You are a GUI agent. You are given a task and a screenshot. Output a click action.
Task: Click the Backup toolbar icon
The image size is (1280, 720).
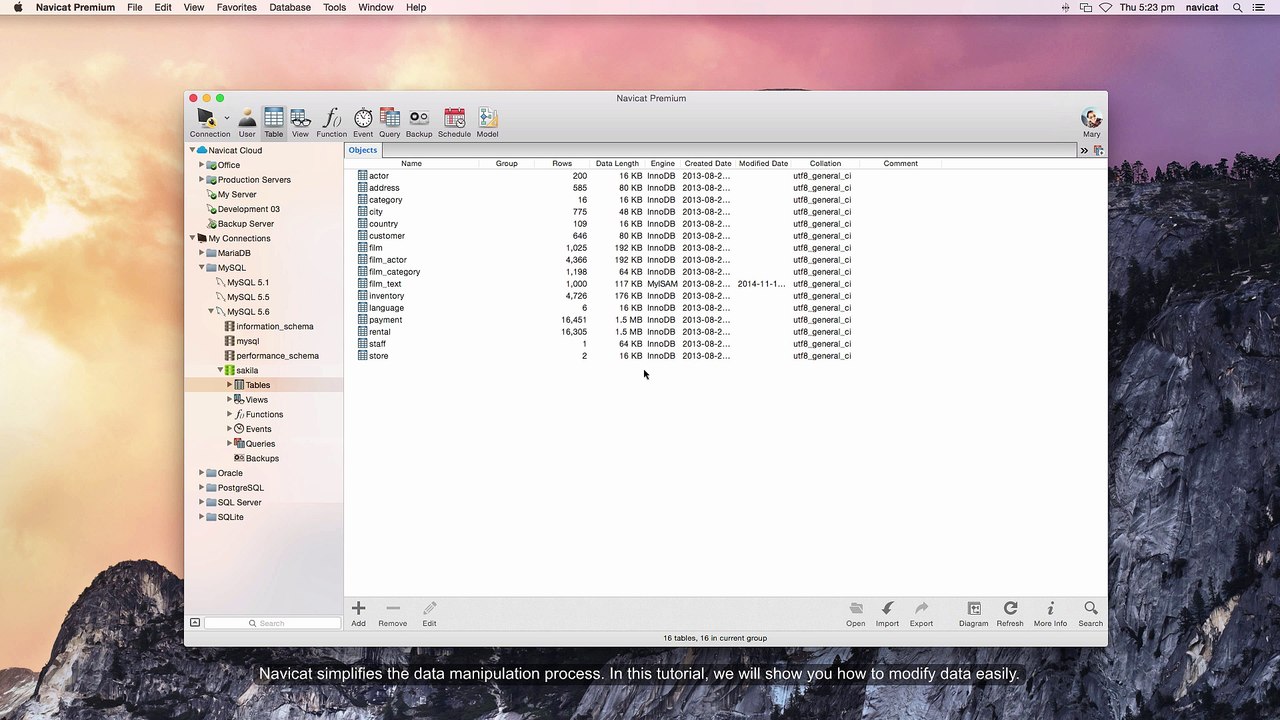tap(419, 122)
